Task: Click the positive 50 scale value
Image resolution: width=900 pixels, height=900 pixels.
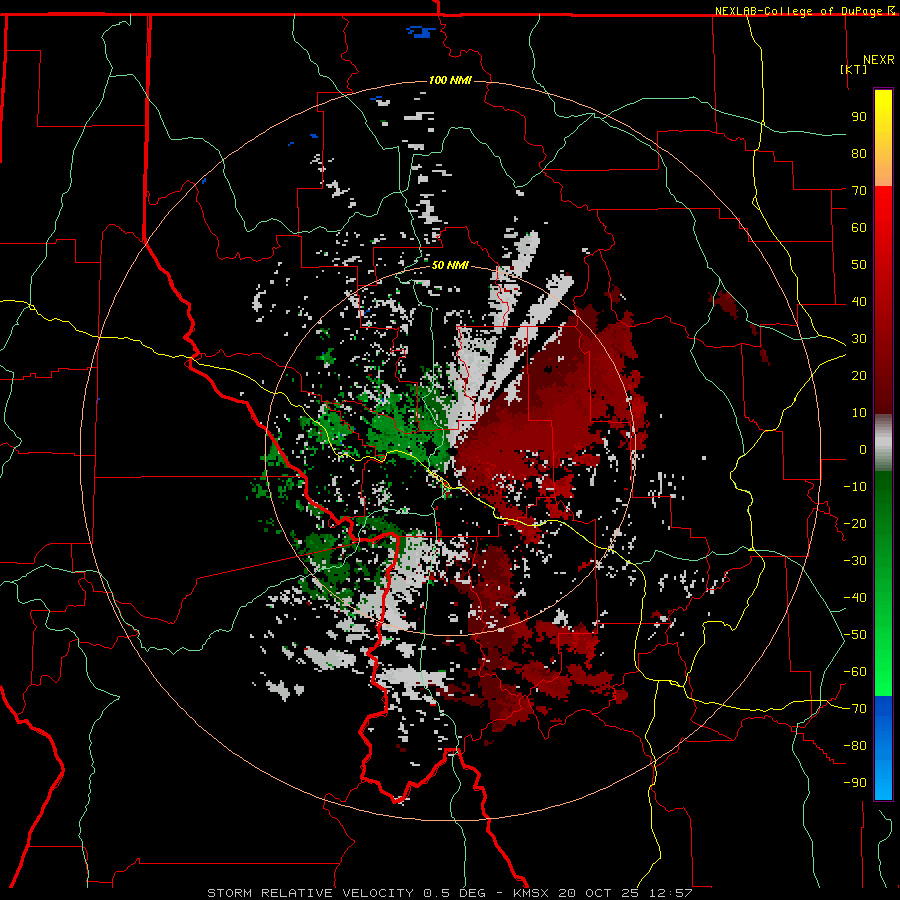Action: pyautogui.click(x=859, y=265)
